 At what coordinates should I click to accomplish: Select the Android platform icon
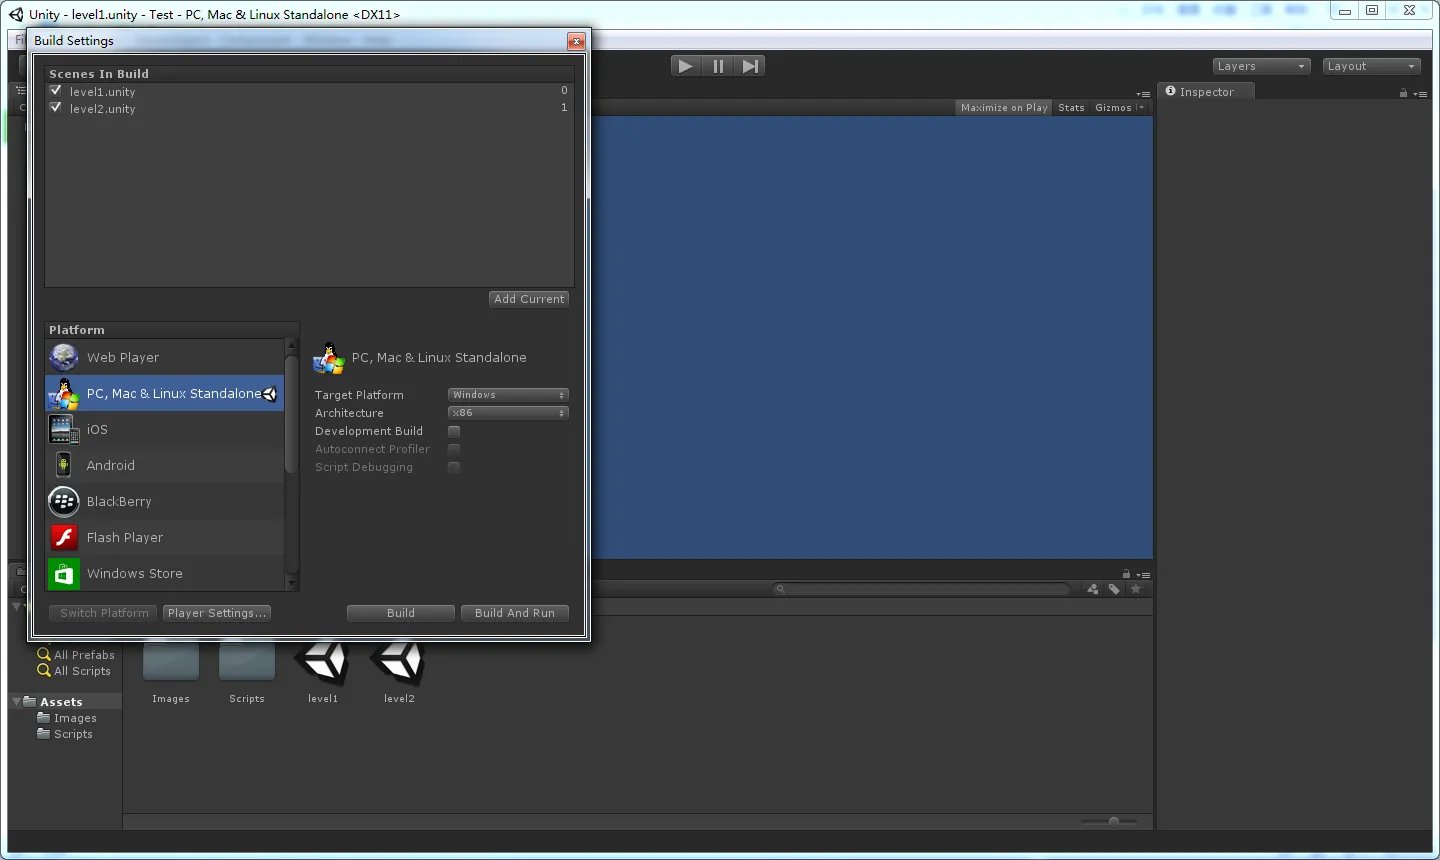[x=64, y=465]
